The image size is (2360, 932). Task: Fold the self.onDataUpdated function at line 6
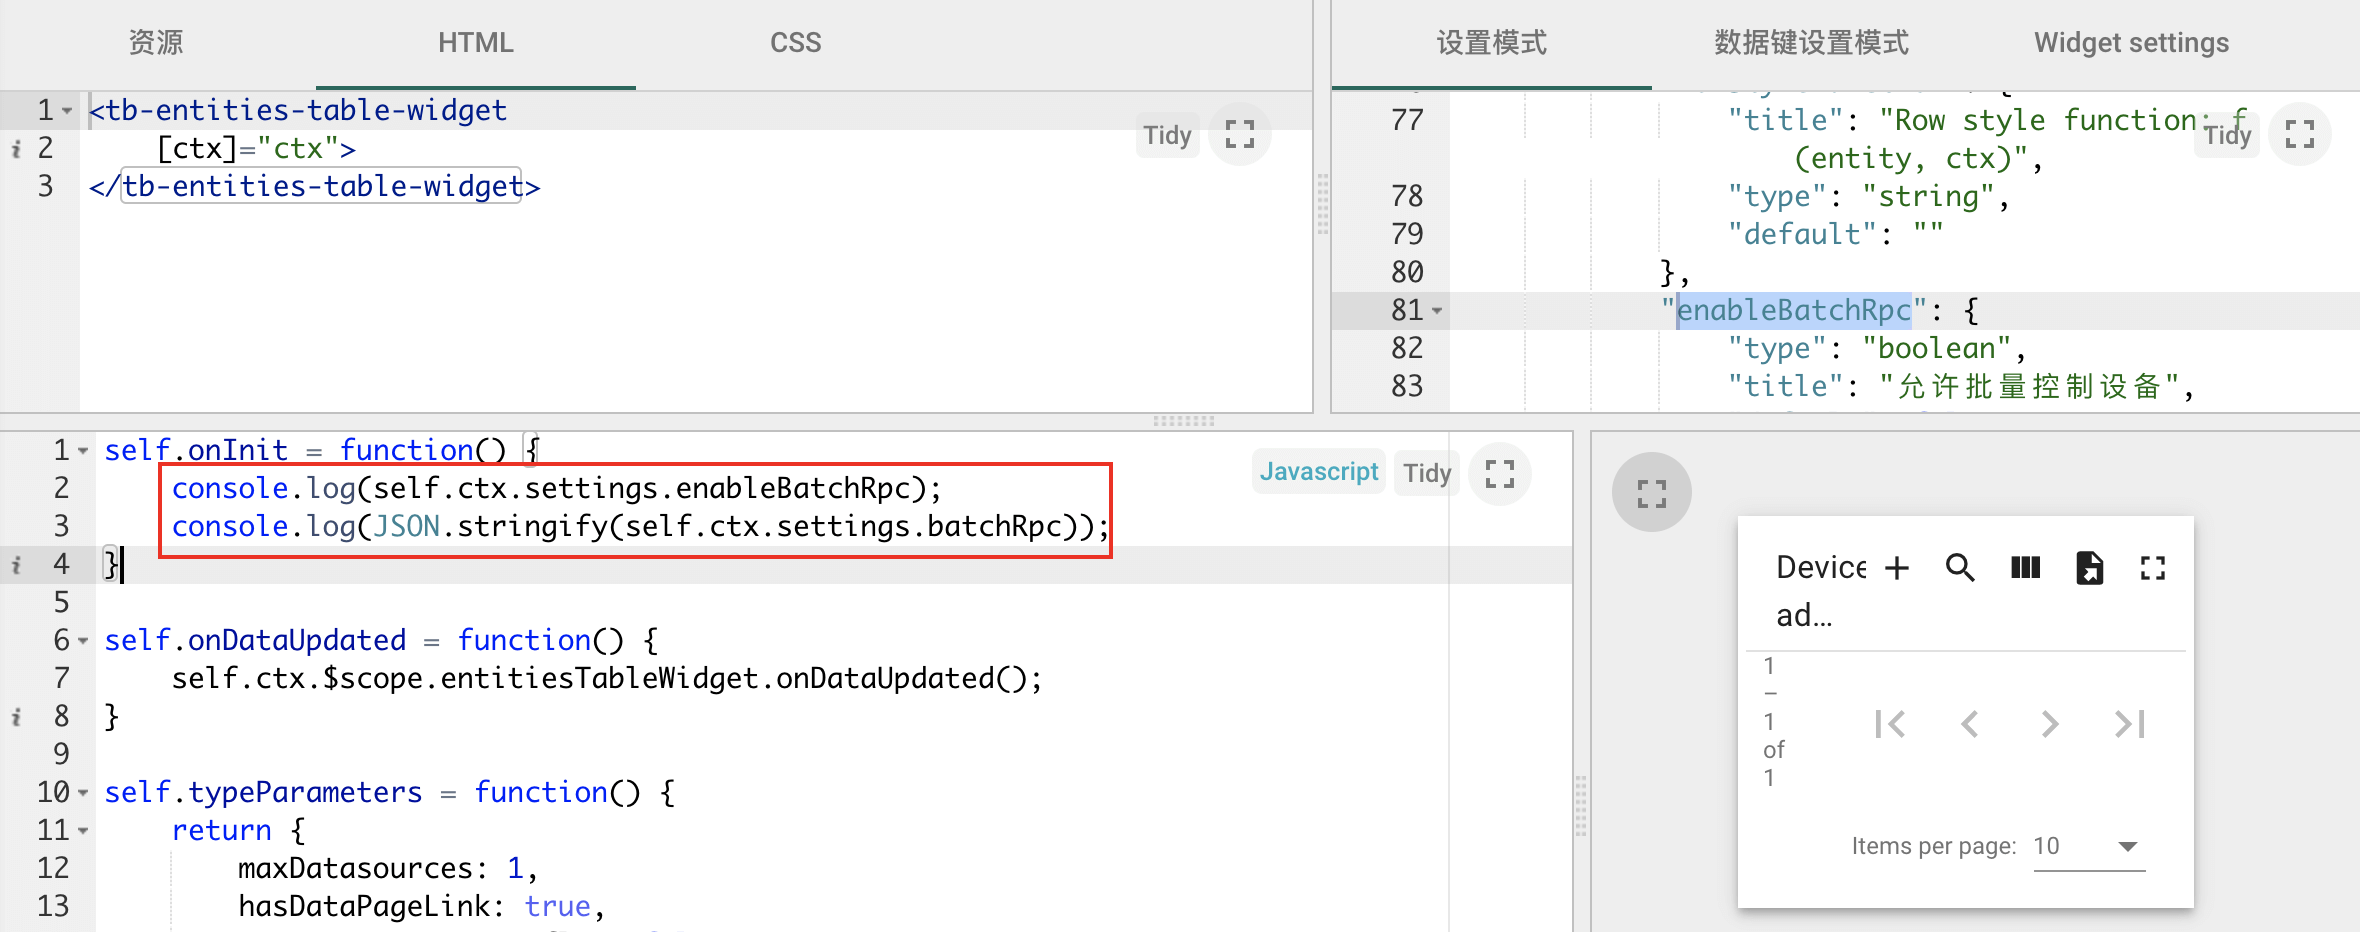[x=83, y=641]
